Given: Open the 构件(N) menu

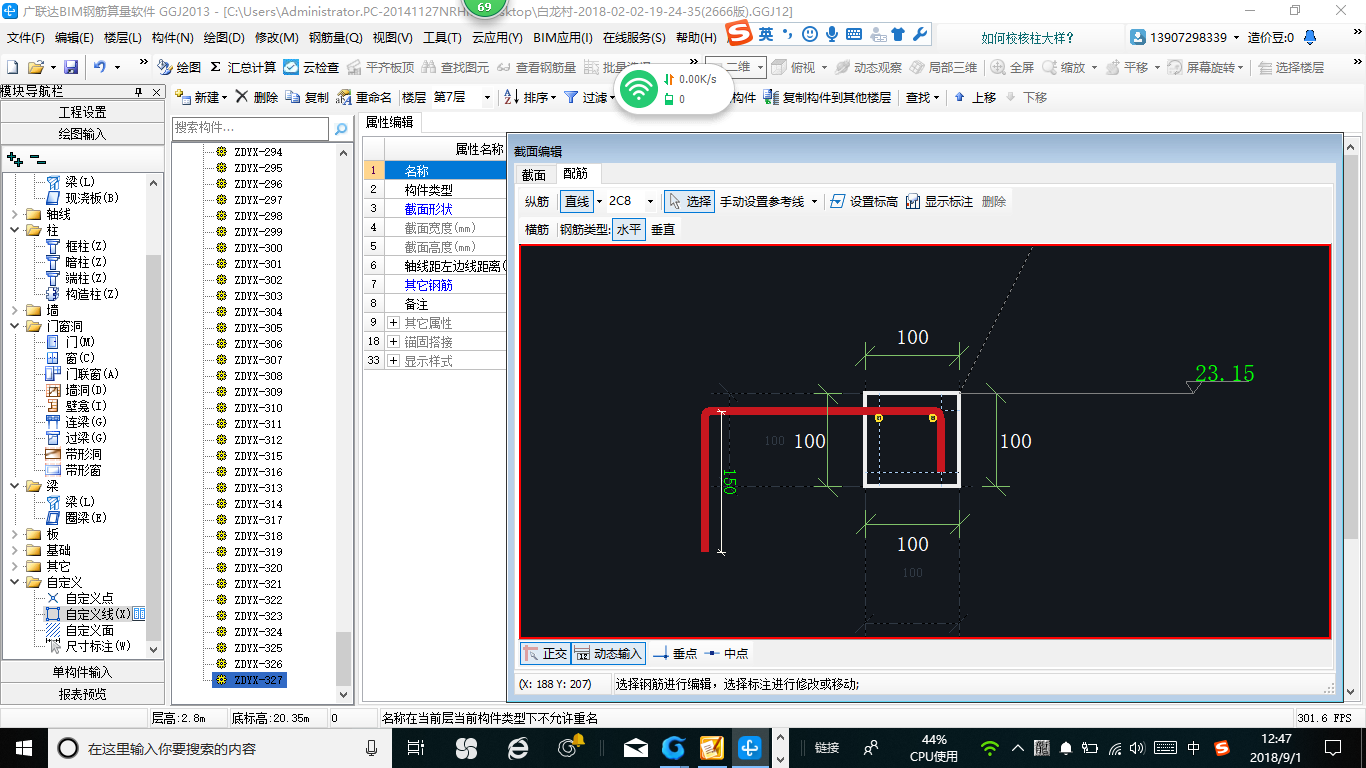Looking at the screenshot, I should click(x=172, y=37).
